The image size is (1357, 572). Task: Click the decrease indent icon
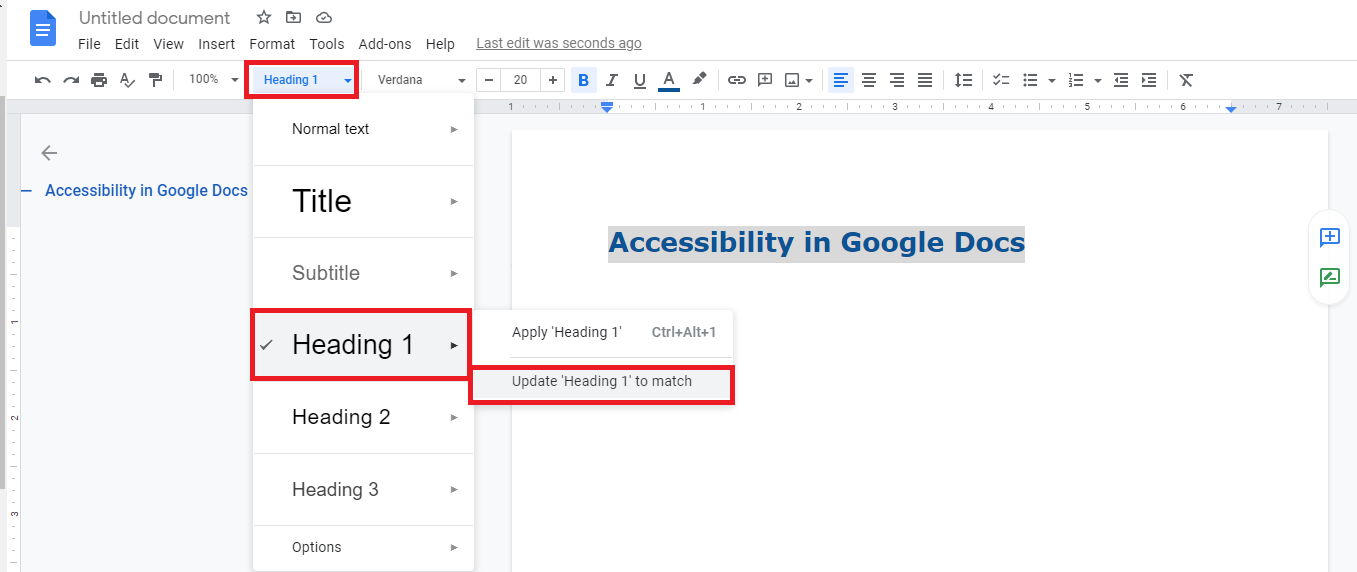coord(1121,80)
